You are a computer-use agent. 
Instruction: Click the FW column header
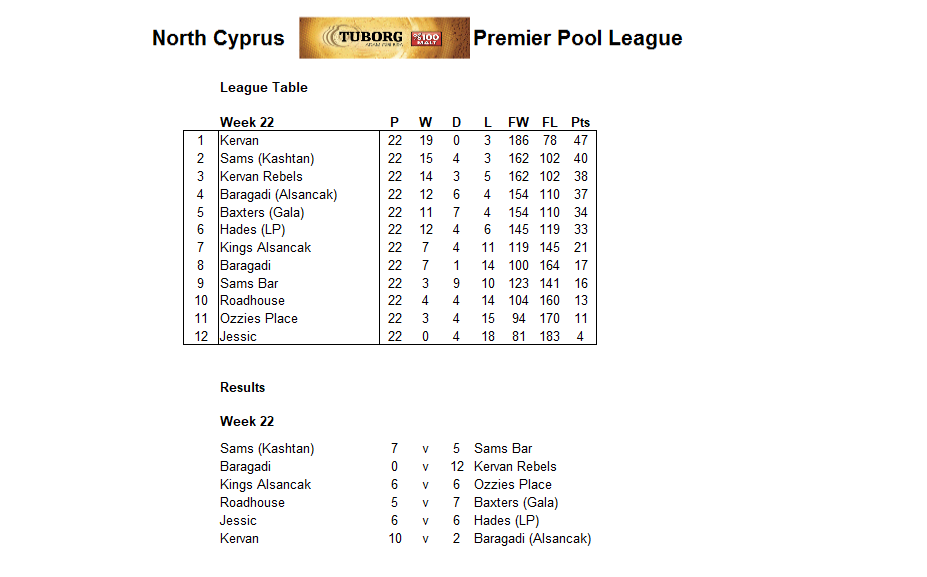(x=518, y=122)
